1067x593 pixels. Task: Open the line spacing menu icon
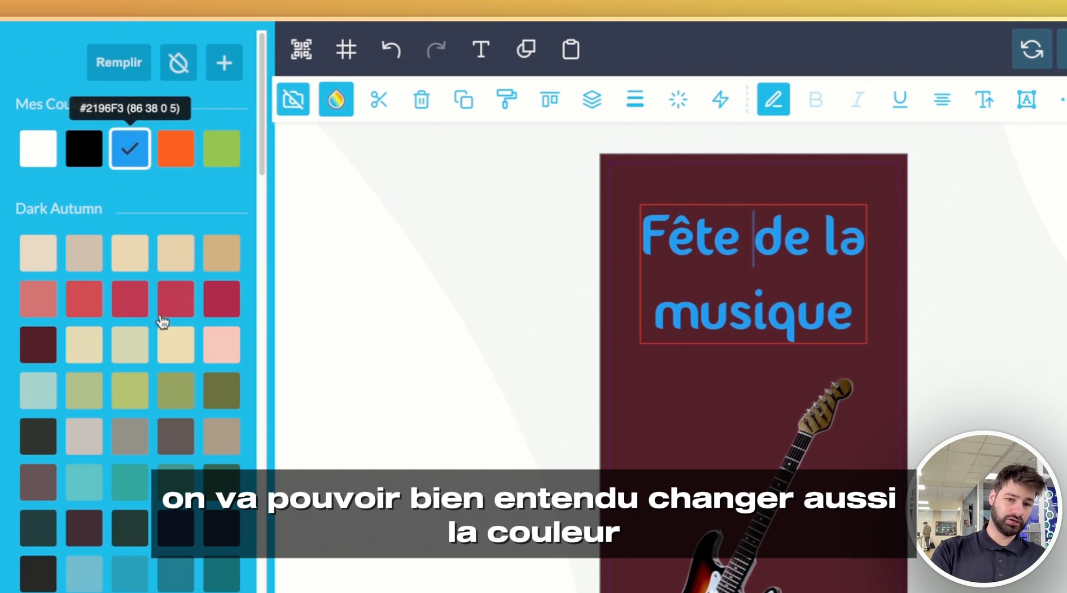(635, 99)
